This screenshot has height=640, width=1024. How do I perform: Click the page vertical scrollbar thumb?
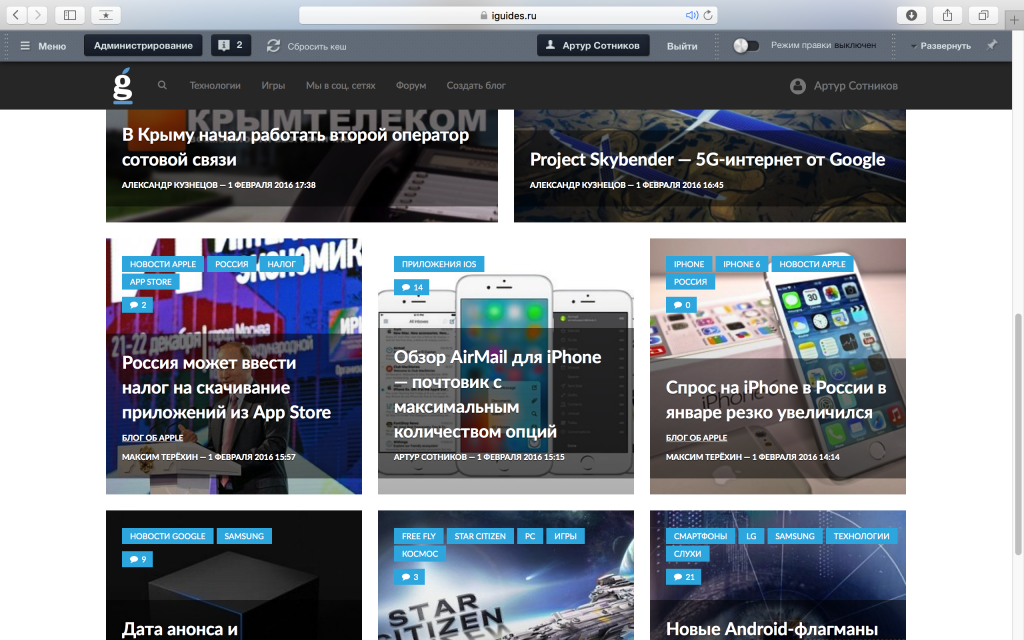pyautogui.click(x=1017, y=434)
